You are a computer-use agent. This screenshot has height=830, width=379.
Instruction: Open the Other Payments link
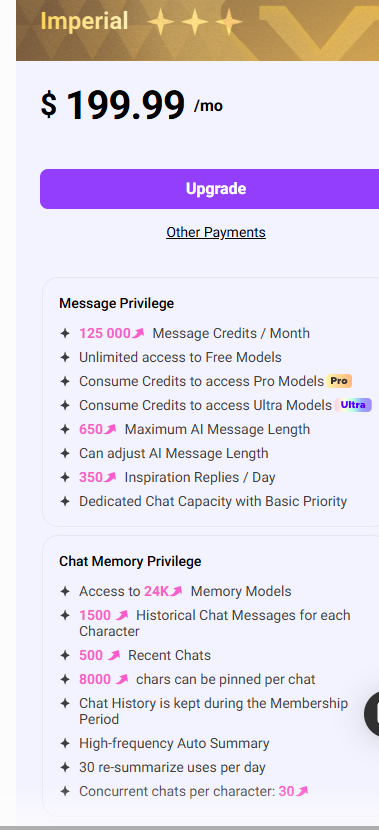[x=216, y=232]
